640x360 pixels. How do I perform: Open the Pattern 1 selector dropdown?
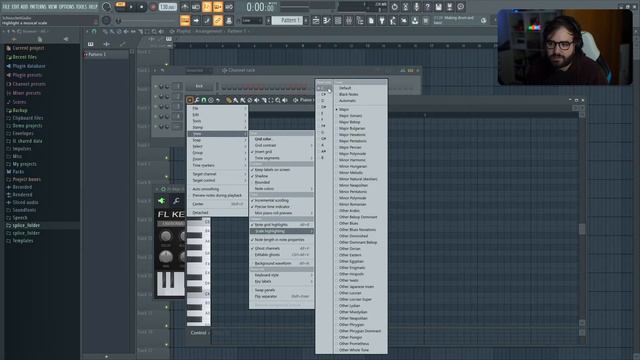288,20
